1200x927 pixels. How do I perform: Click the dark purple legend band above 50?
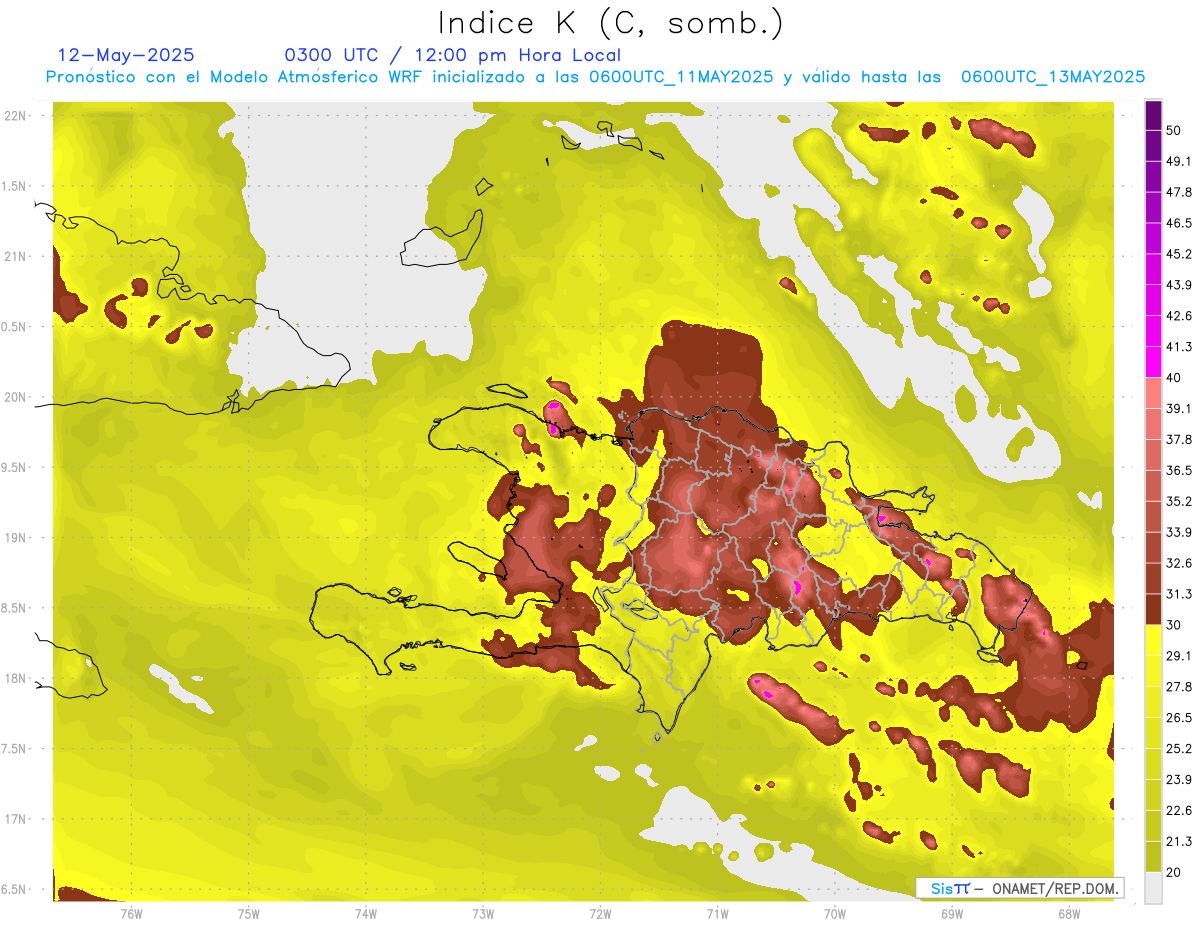1153,115
